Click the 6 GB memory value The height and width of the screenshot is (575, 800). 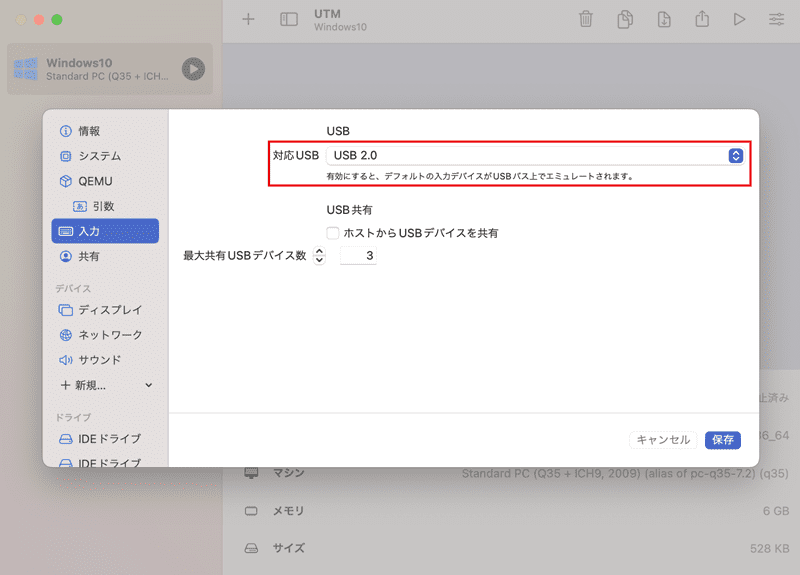pos(776,511)
